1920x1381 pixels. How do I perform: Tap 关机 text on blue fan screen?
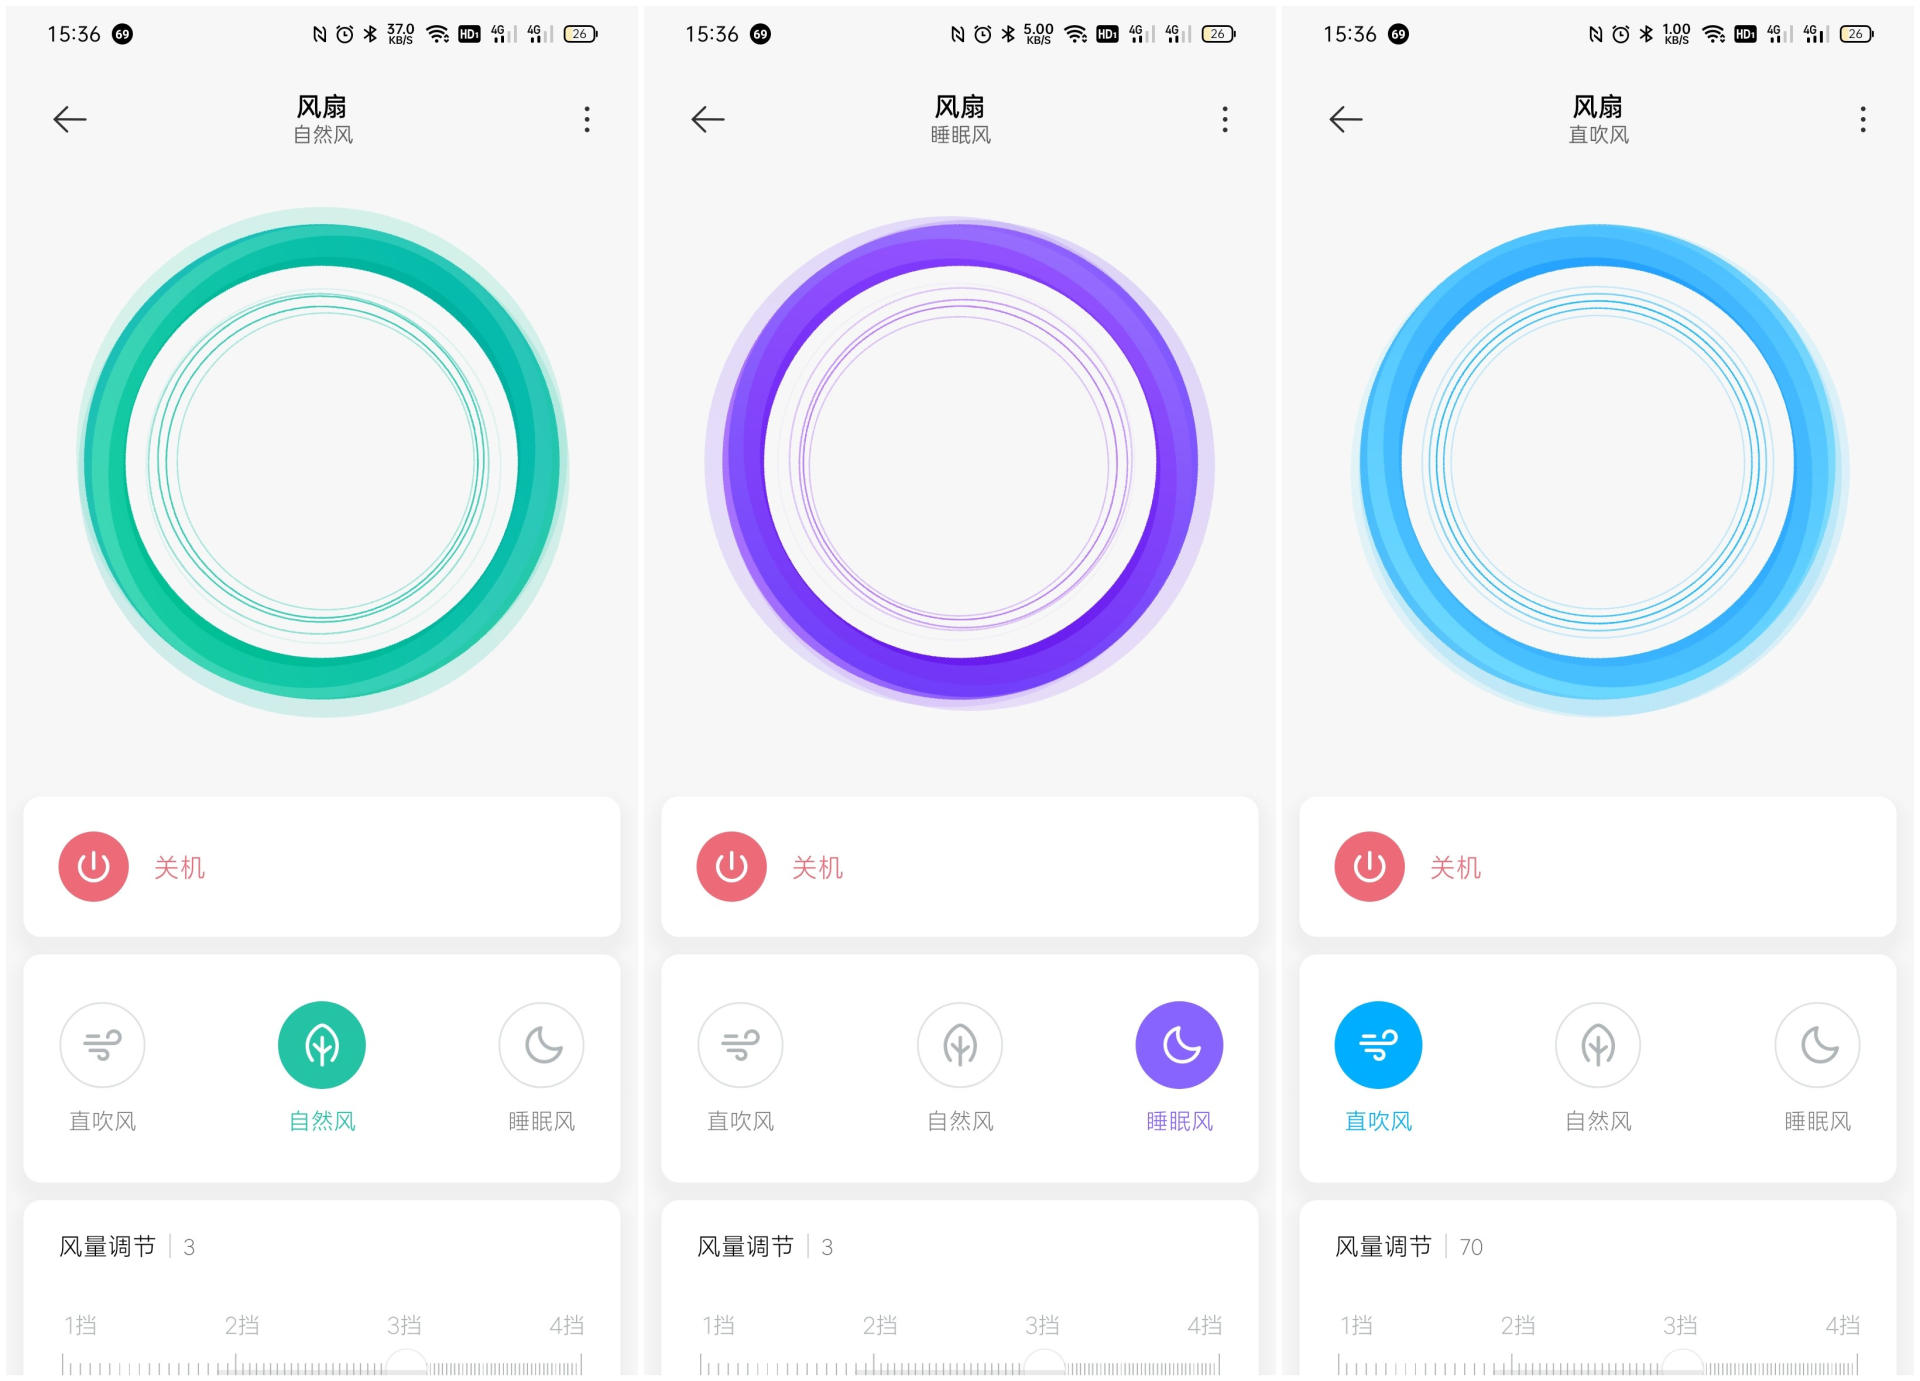(x=1456, y=867)
